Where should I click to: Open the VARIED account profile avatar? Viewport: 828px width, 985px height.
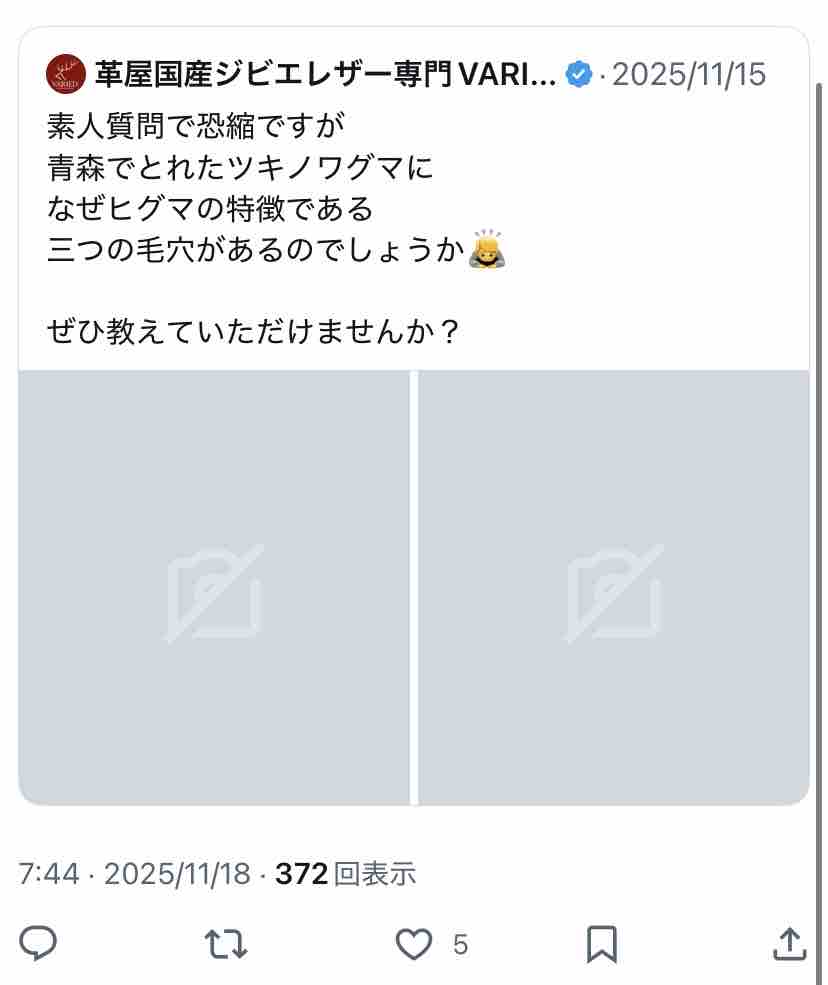click(x=65, y=74)
